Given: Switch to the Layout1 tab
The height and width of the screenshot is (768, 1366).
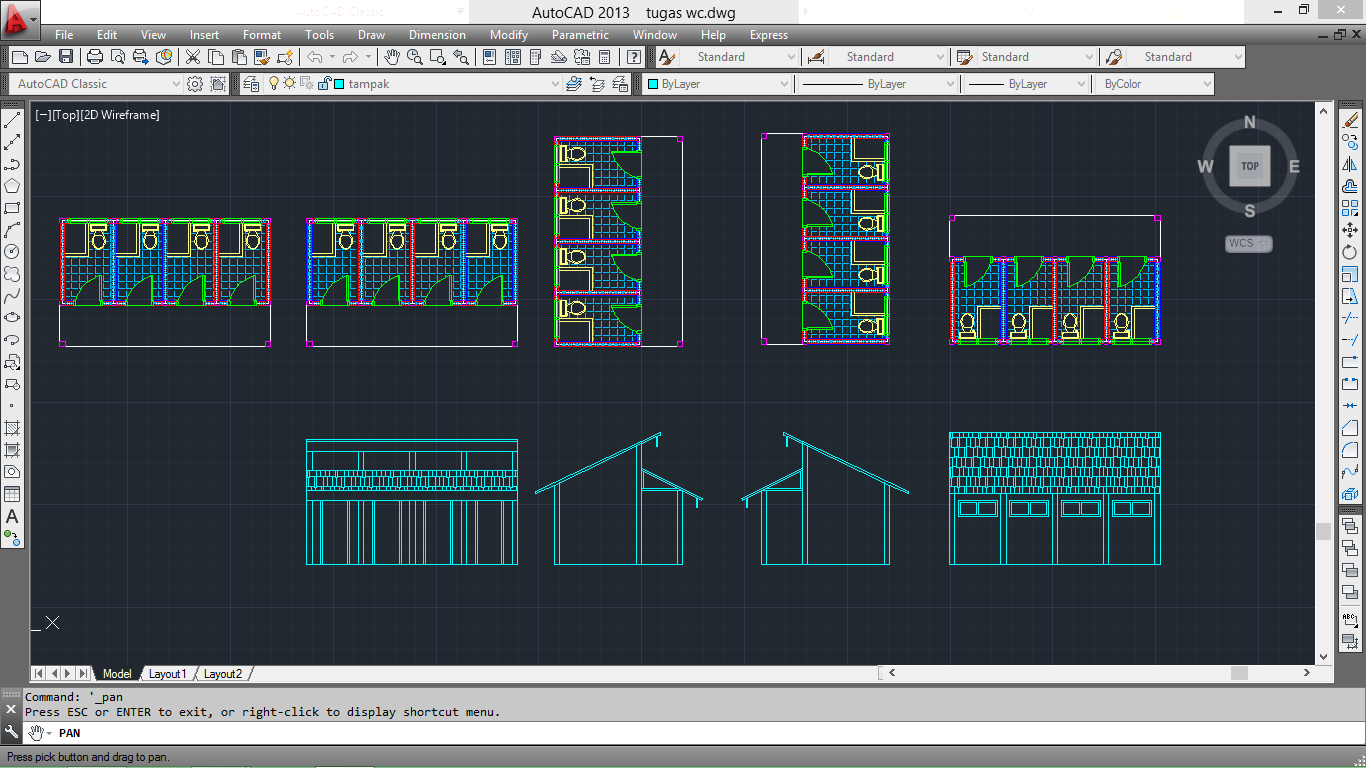Looking at the screenshot, I should click(168, 673).
